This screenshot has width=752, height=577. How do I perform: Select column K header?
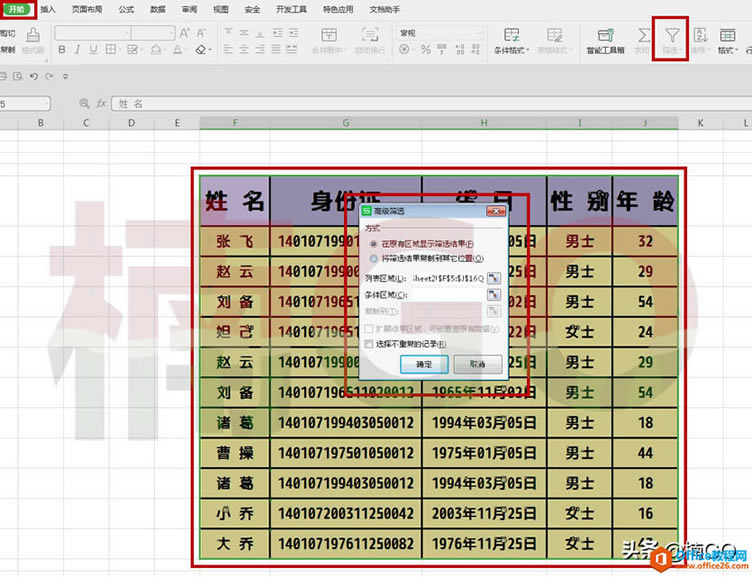[x=700, y=123]
